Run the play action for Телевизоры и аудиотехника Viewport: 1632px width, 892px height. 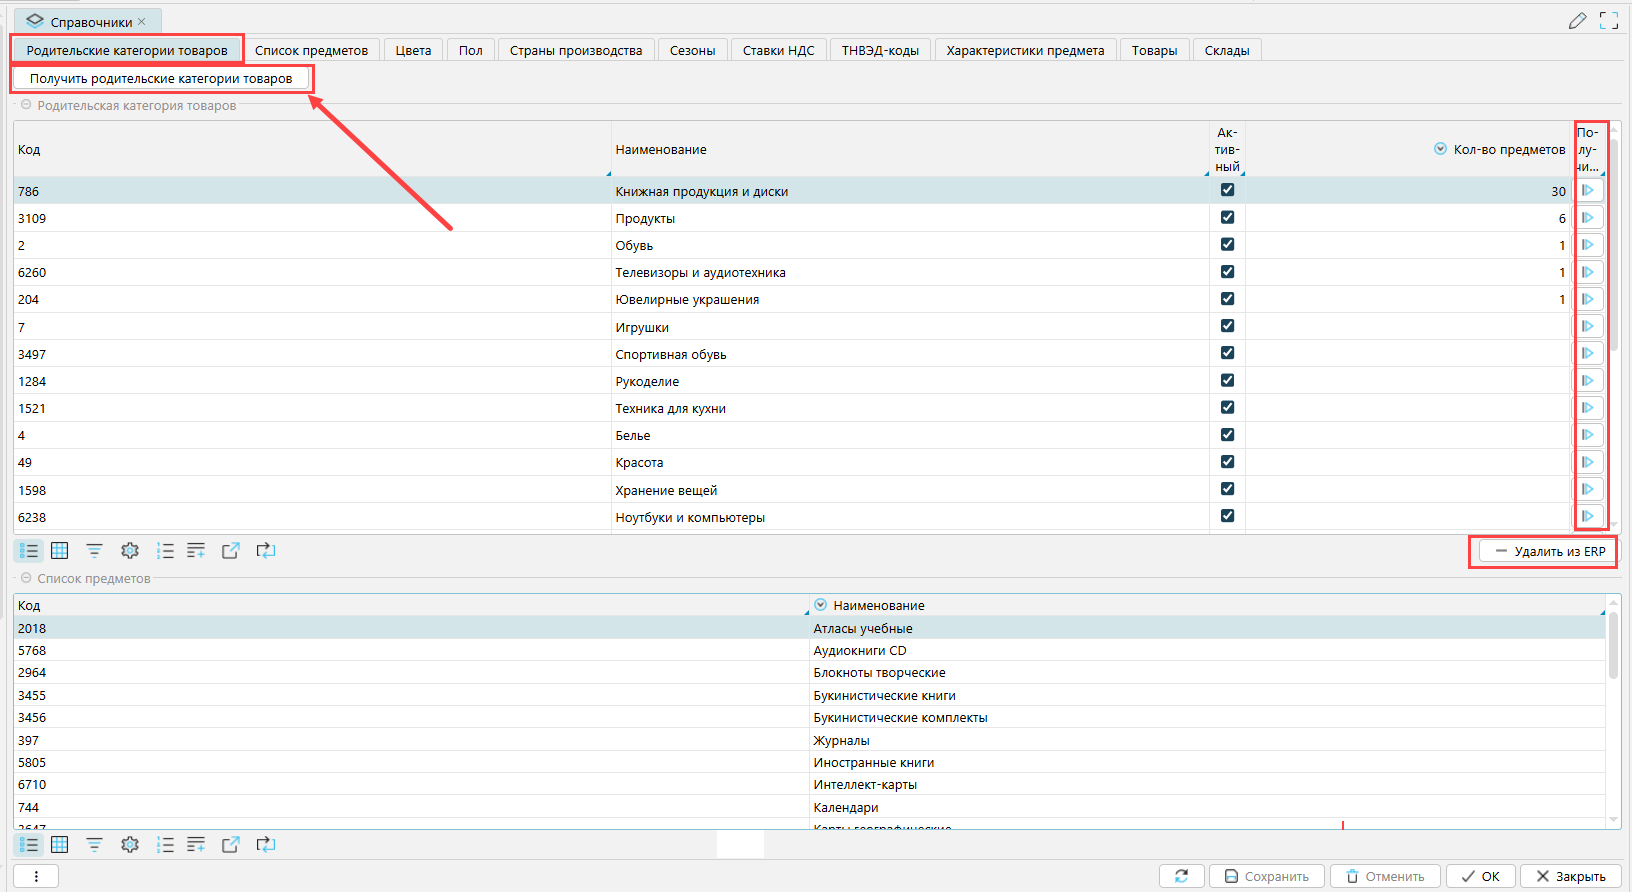click(x=1588, y=272)
